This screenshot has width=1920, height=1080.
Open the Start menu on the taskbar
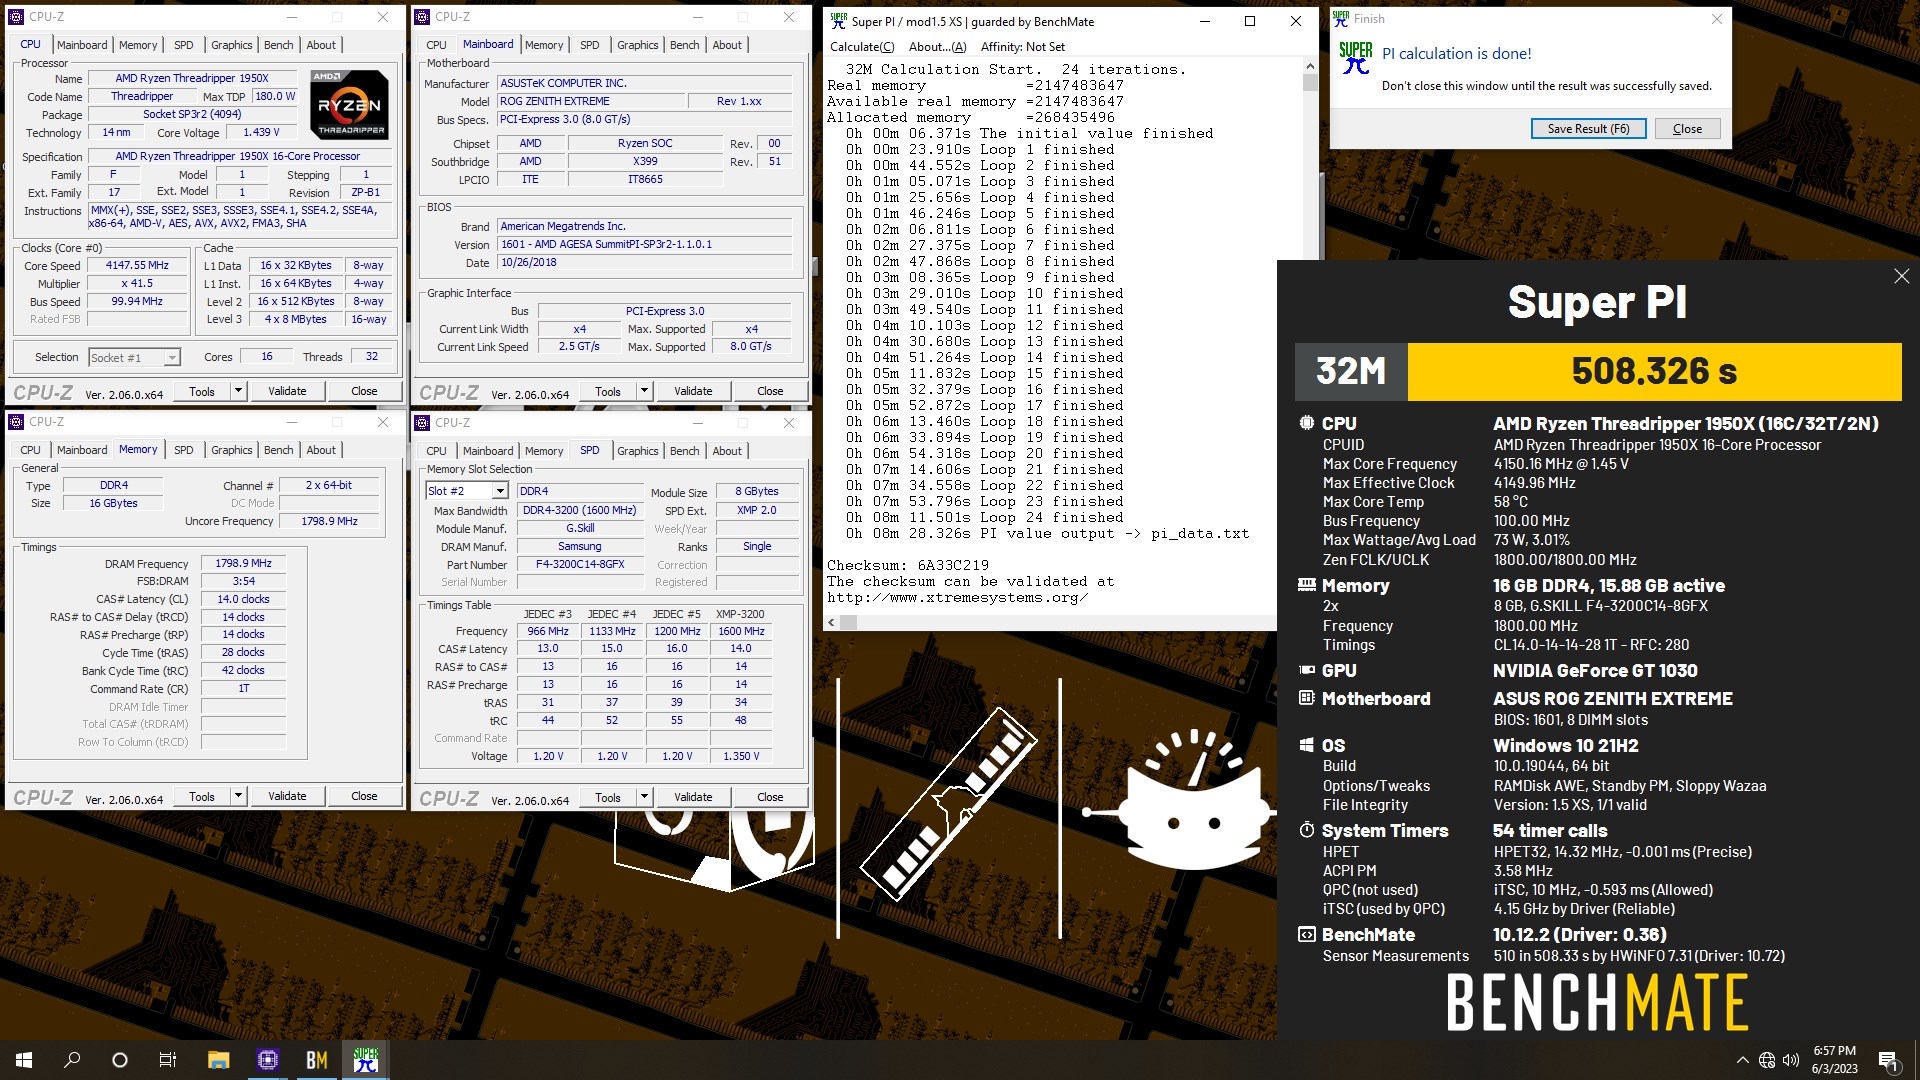(x=24, y=1060)
